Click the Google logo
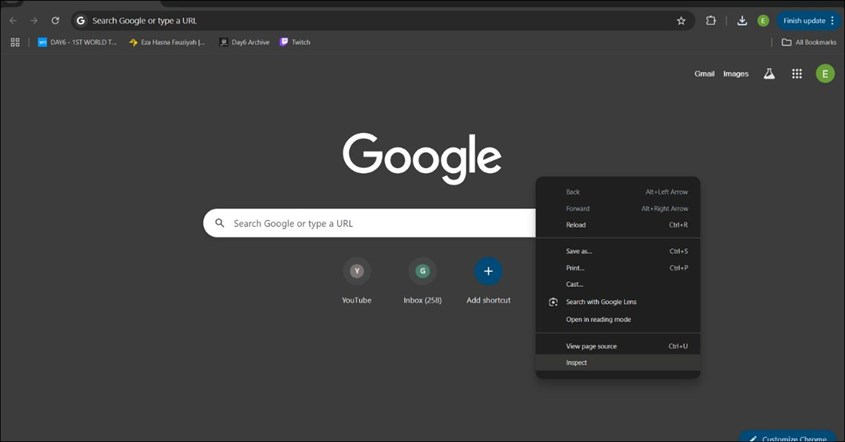Screen dimensions: 845x442 tap(422, 158)
